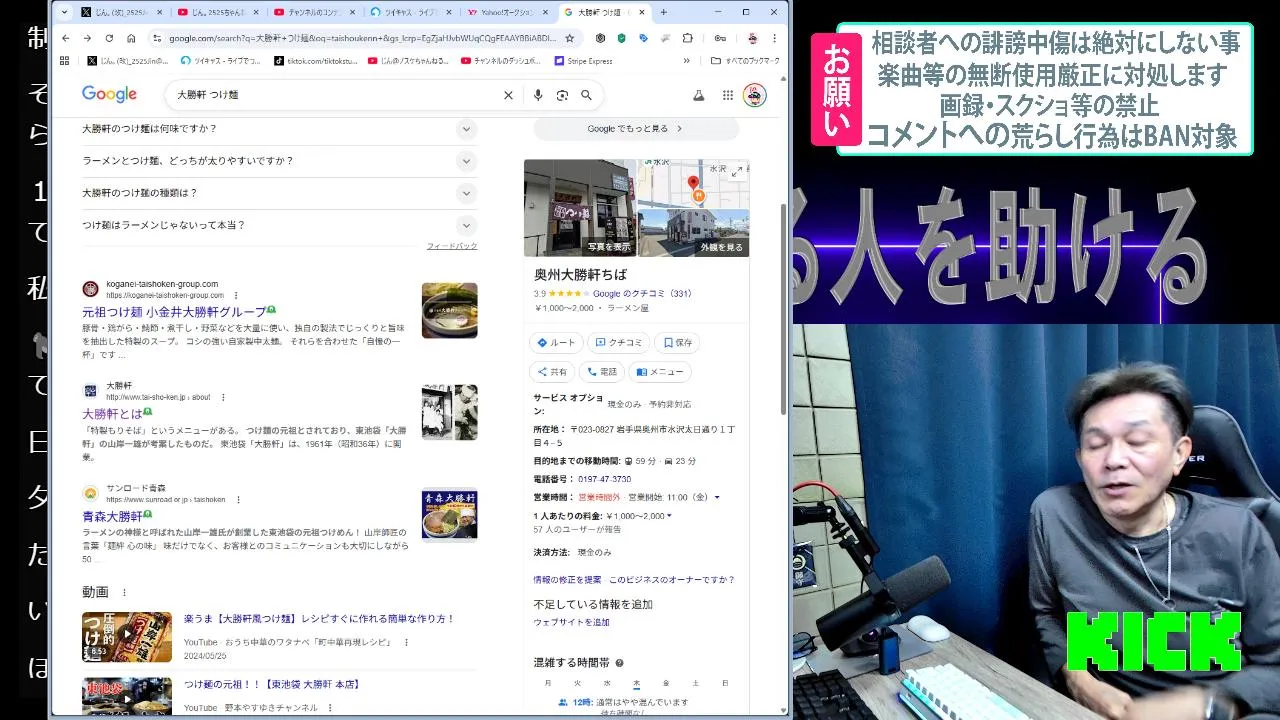Open the Stripe Express bookmark

[583, 60]
